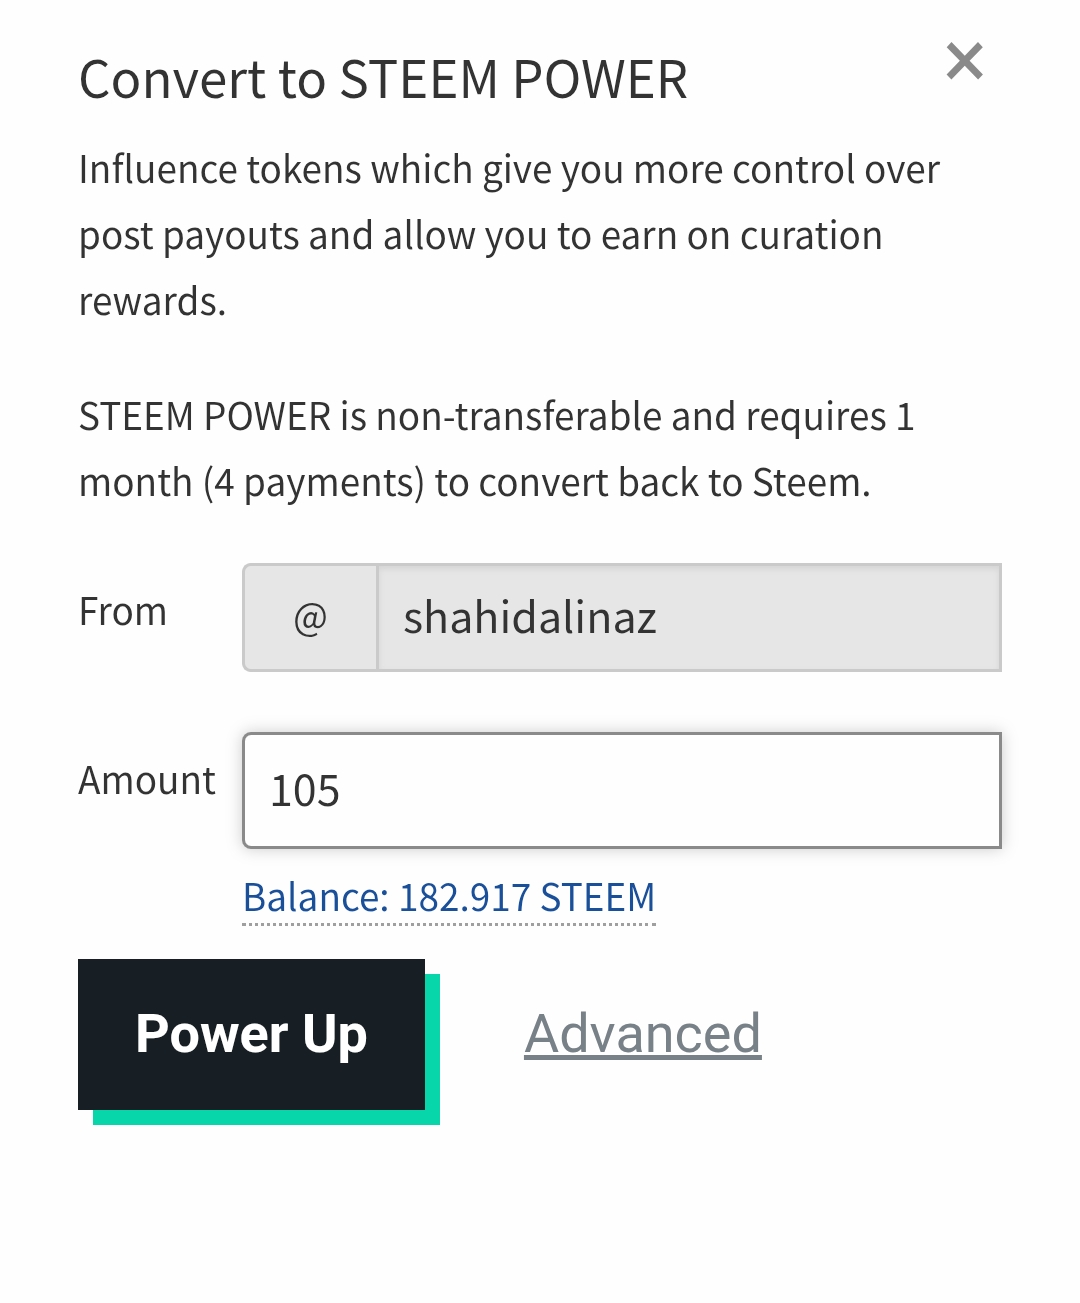Click the Influence tokens description paragraph
Viewport: 1080px width, 1303px height.
(x=509, y=236)
